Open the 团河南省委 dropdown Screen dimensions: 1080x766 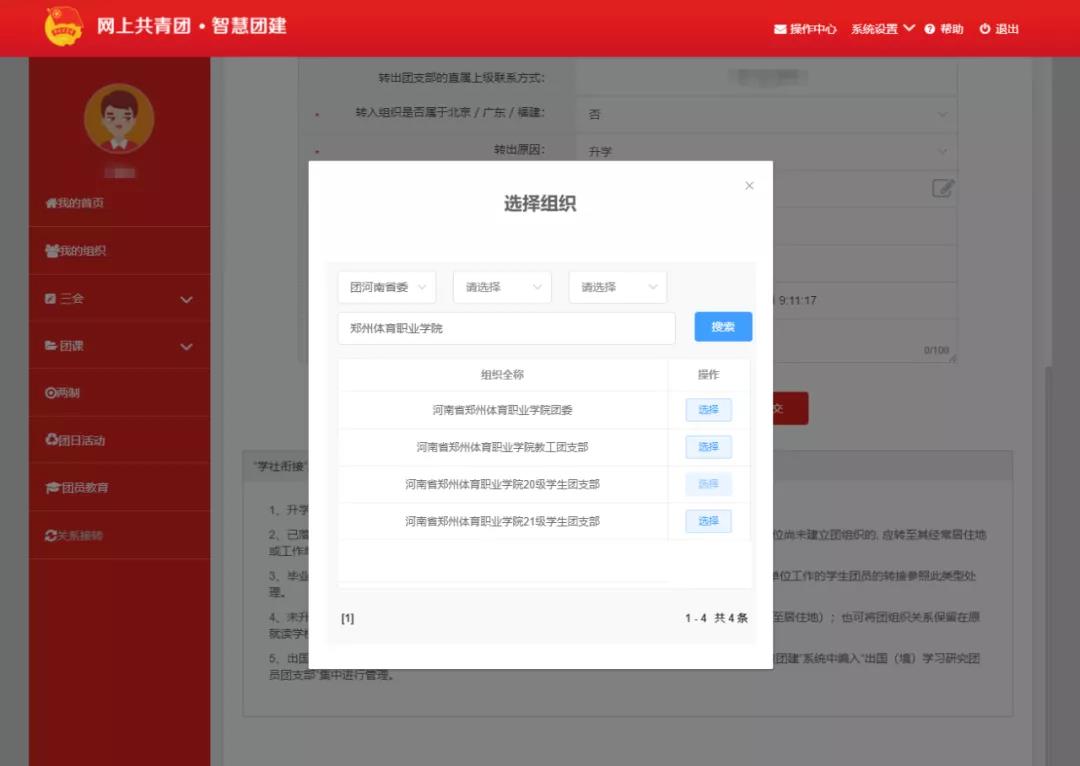387,287
